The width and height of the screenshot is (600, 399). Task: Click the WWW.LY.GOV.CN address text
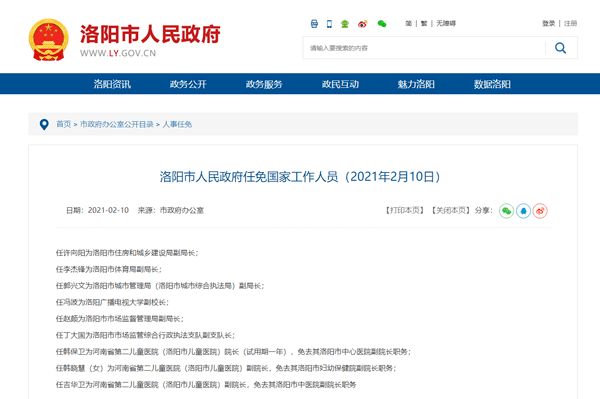[x=118, y=53]
